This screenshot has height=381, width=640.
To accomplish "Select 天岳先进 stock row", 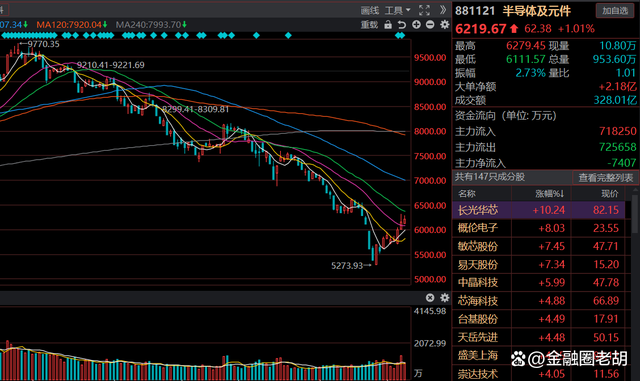I will tap(538, 337).
